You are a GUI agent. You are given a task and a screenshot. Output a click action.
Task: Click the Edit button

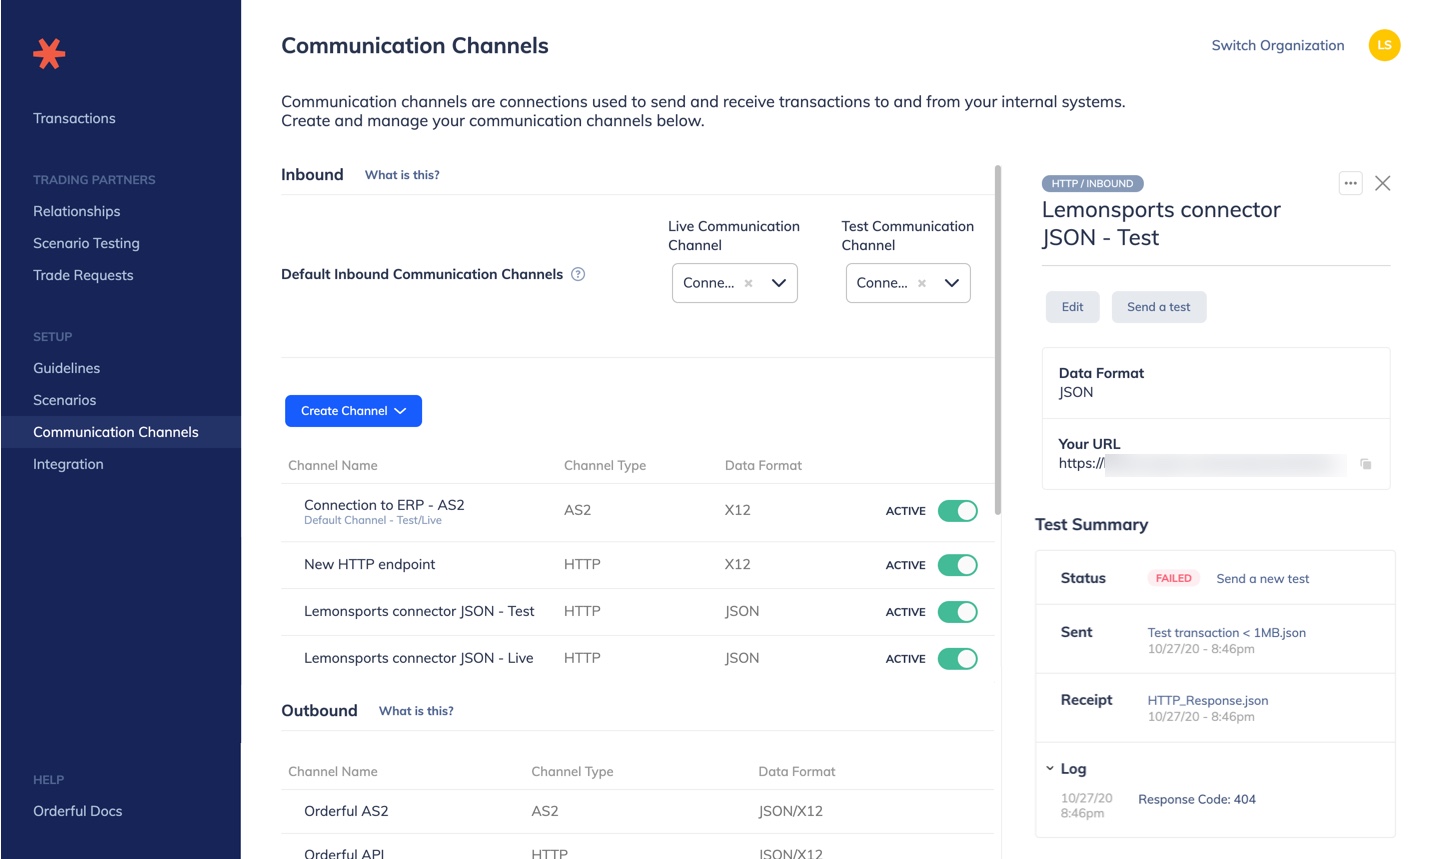[x=1073, y=307]
